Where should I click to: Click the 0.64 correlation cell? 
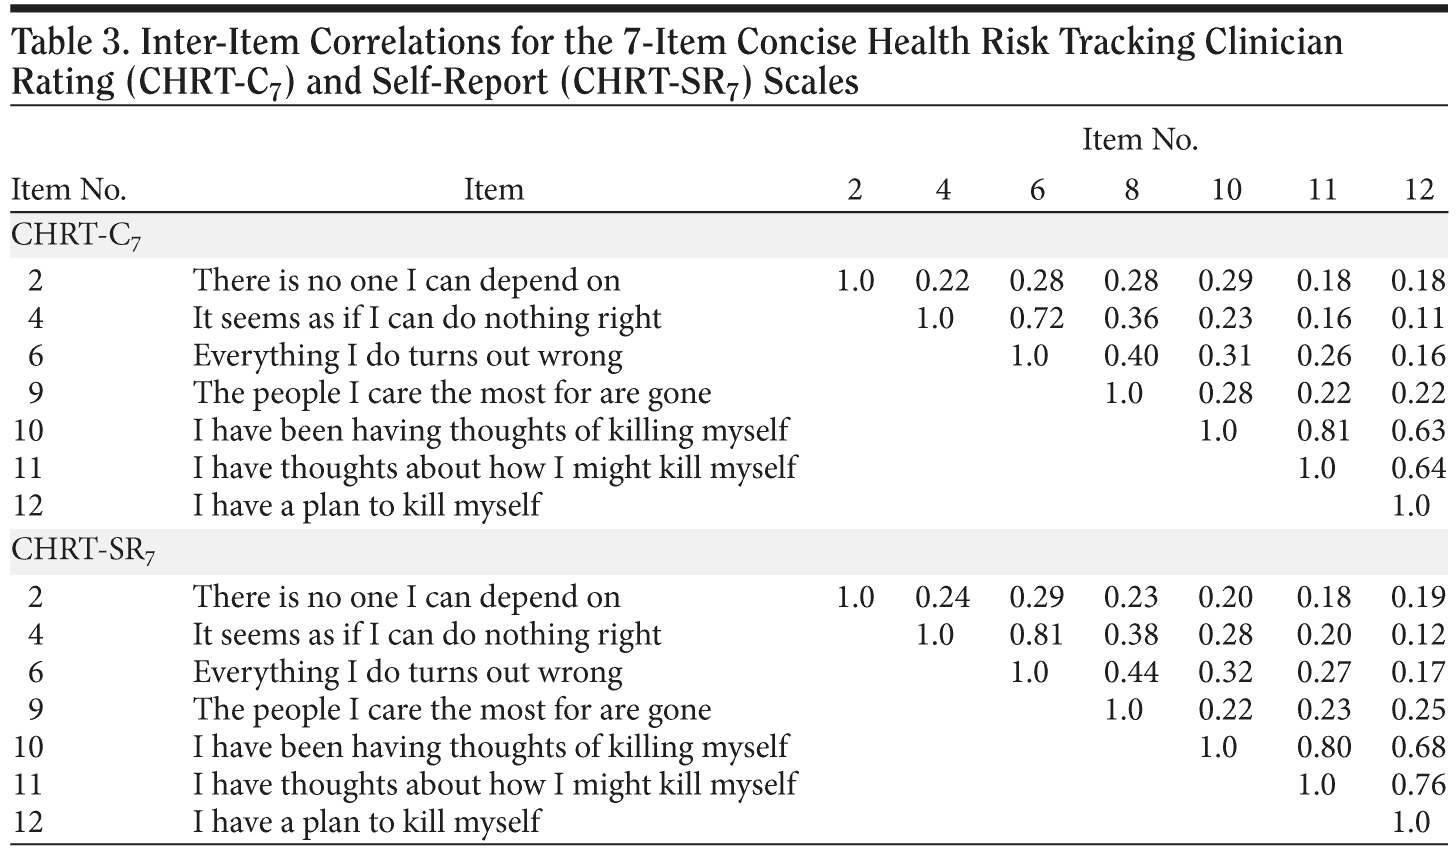click(x=1418, y=468)
